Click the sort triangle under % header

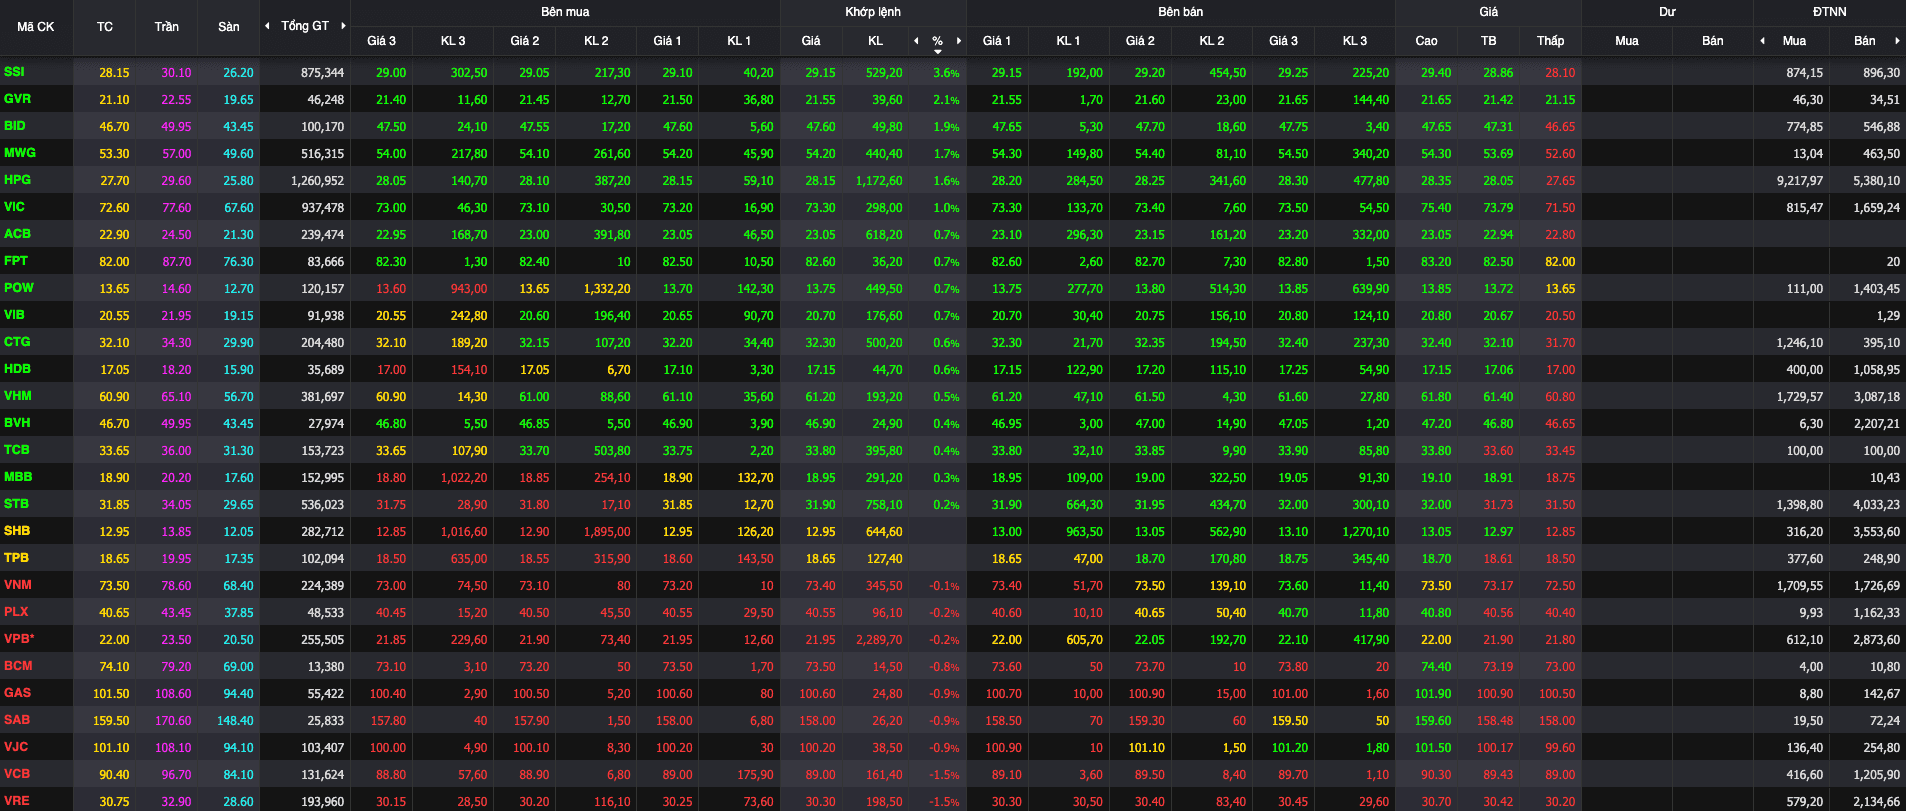[x=937, y=51]
